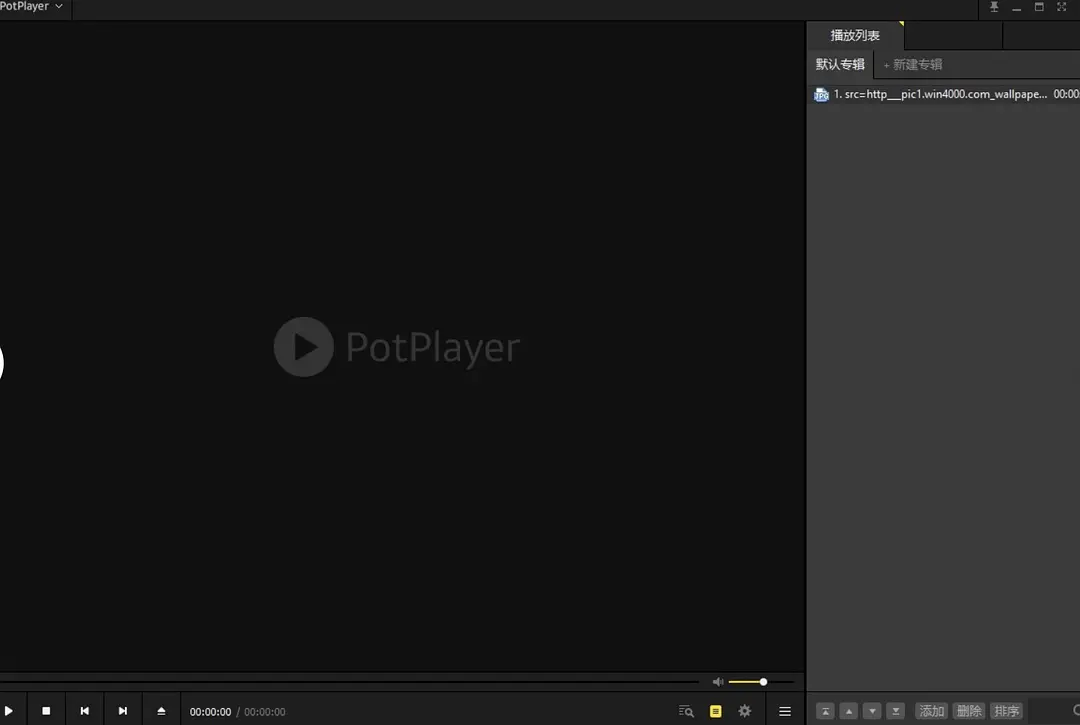Click the 排序 sort button
1080x725 pixels.
[1006, 711]
